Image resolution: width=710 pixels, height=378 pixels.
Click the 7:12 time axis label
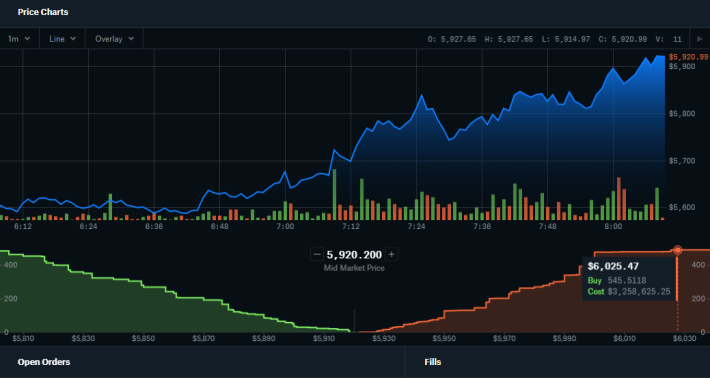point(351,226)
